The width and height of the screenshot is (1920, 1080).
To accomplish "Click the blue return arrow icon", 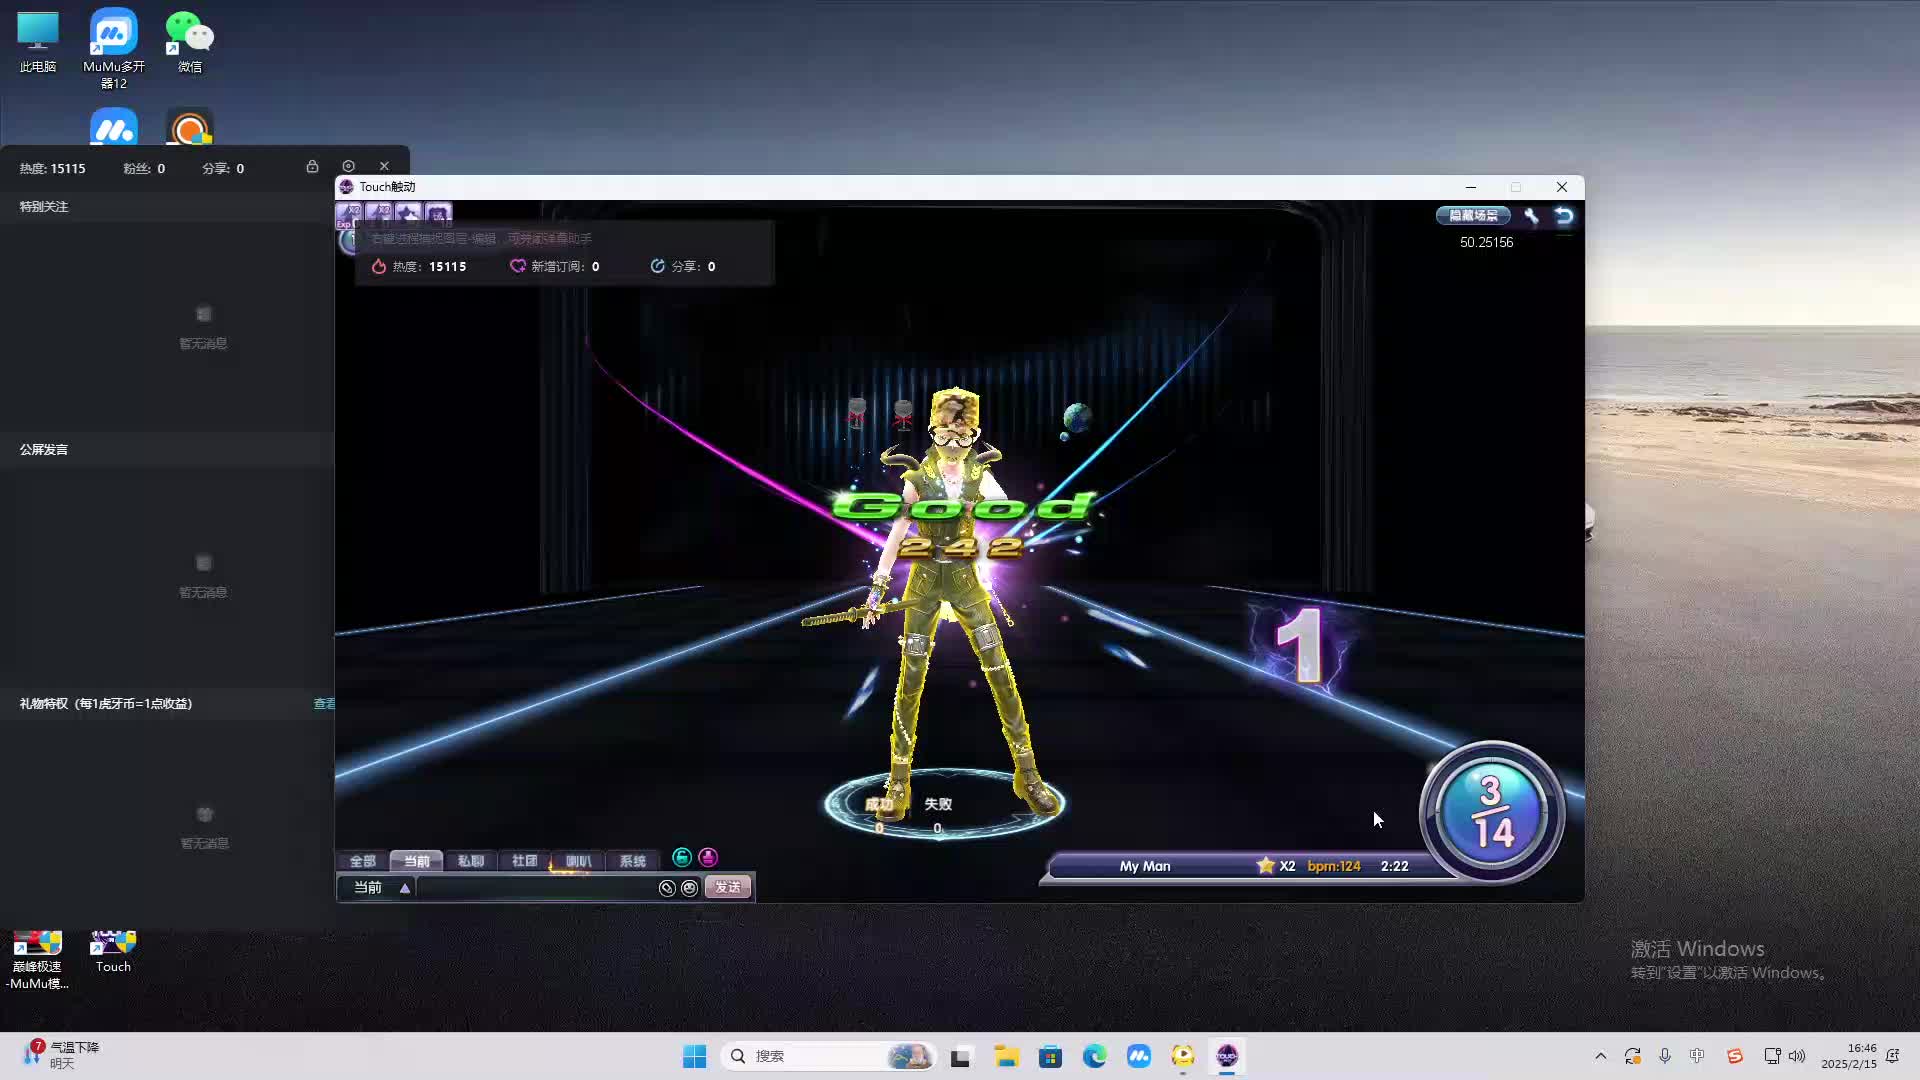I will click(1564, 216).
